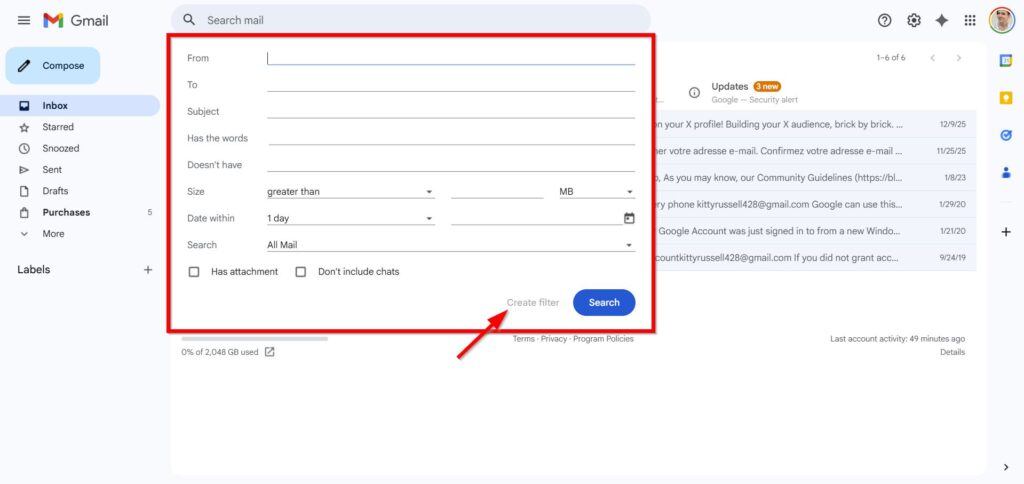Open the Settings gear icon

914,21
